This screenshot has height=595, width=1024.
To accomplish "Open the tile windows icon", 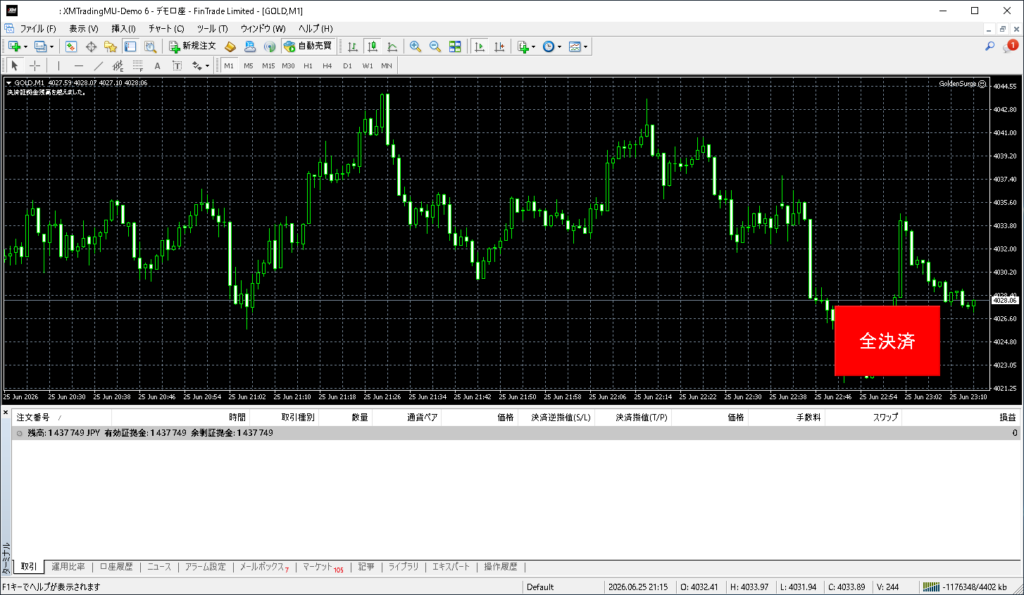I will tap(455, 46).
